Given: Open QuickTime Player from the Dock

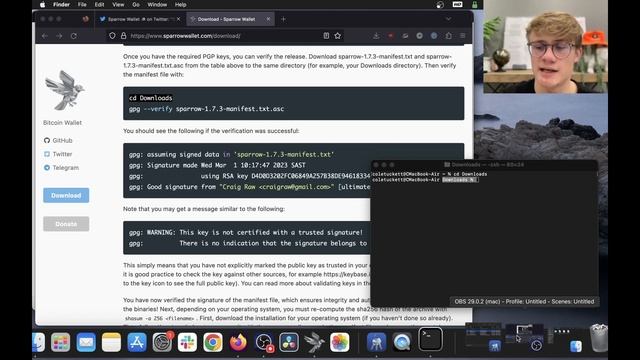Looking at the screenshot, I should click(402, 342).
